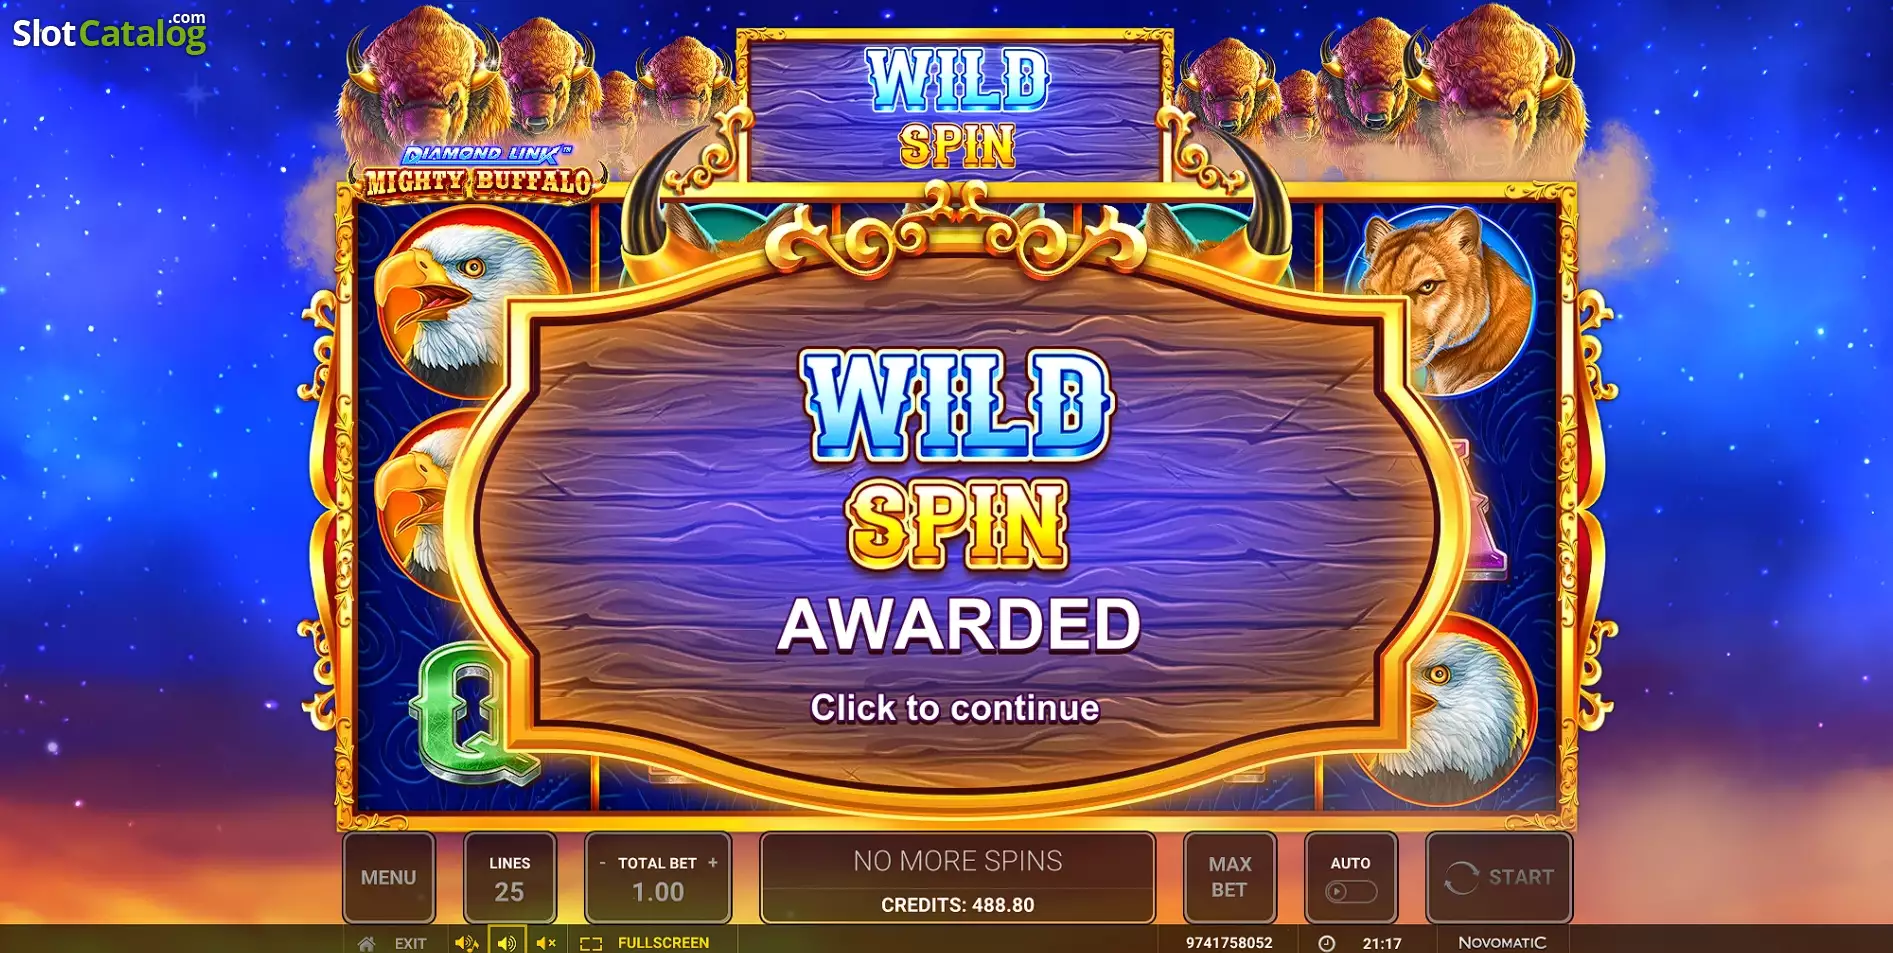
Task: Open the LINES 25 selector
Action: 509,877
